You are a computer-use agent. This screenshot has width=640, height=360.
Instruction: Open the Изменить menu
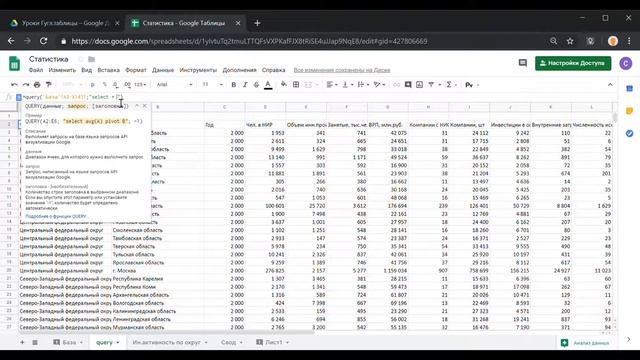coord(62,70)
